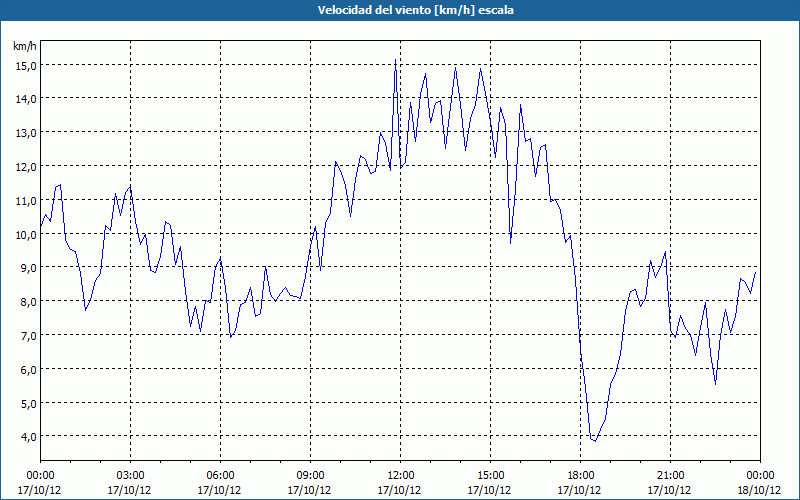Click the sharp dip after 15:00 near 10 km/h

click(510, 243)
